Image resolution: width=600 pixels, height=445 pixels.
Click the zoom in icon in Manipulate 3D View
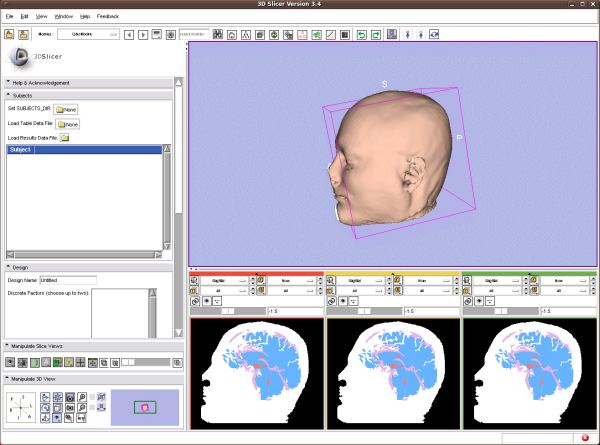point(82,397)
